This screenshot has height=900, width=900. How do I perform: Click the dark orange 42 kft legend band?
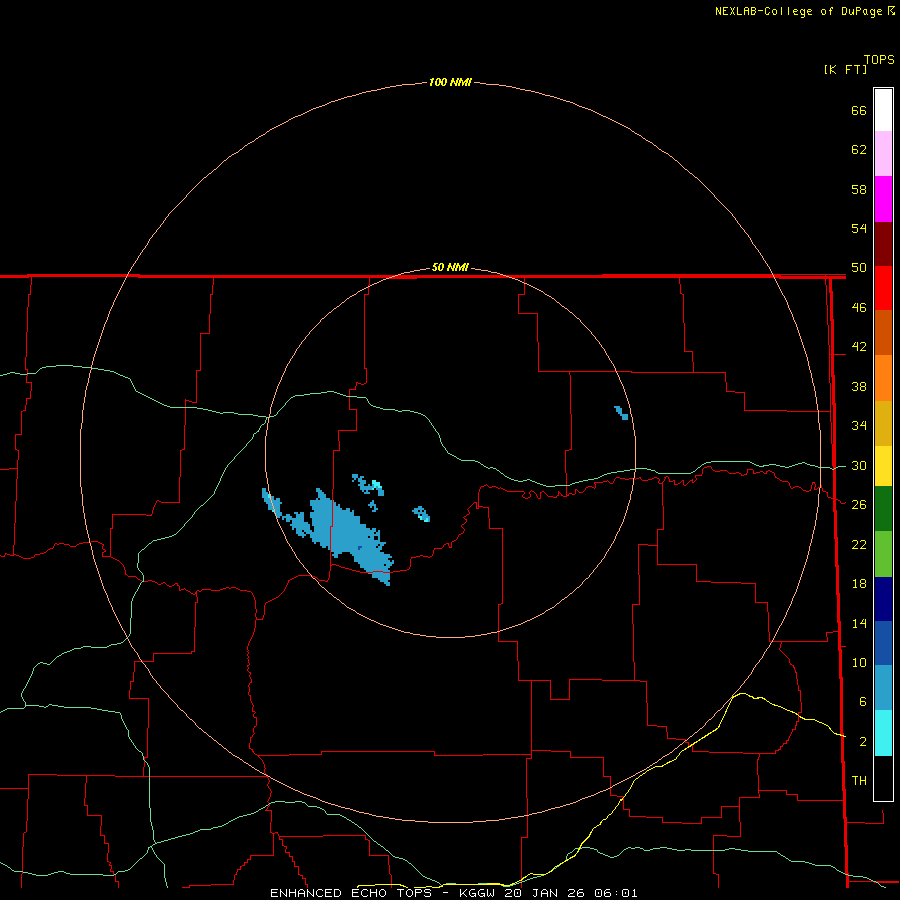[883, 332]
